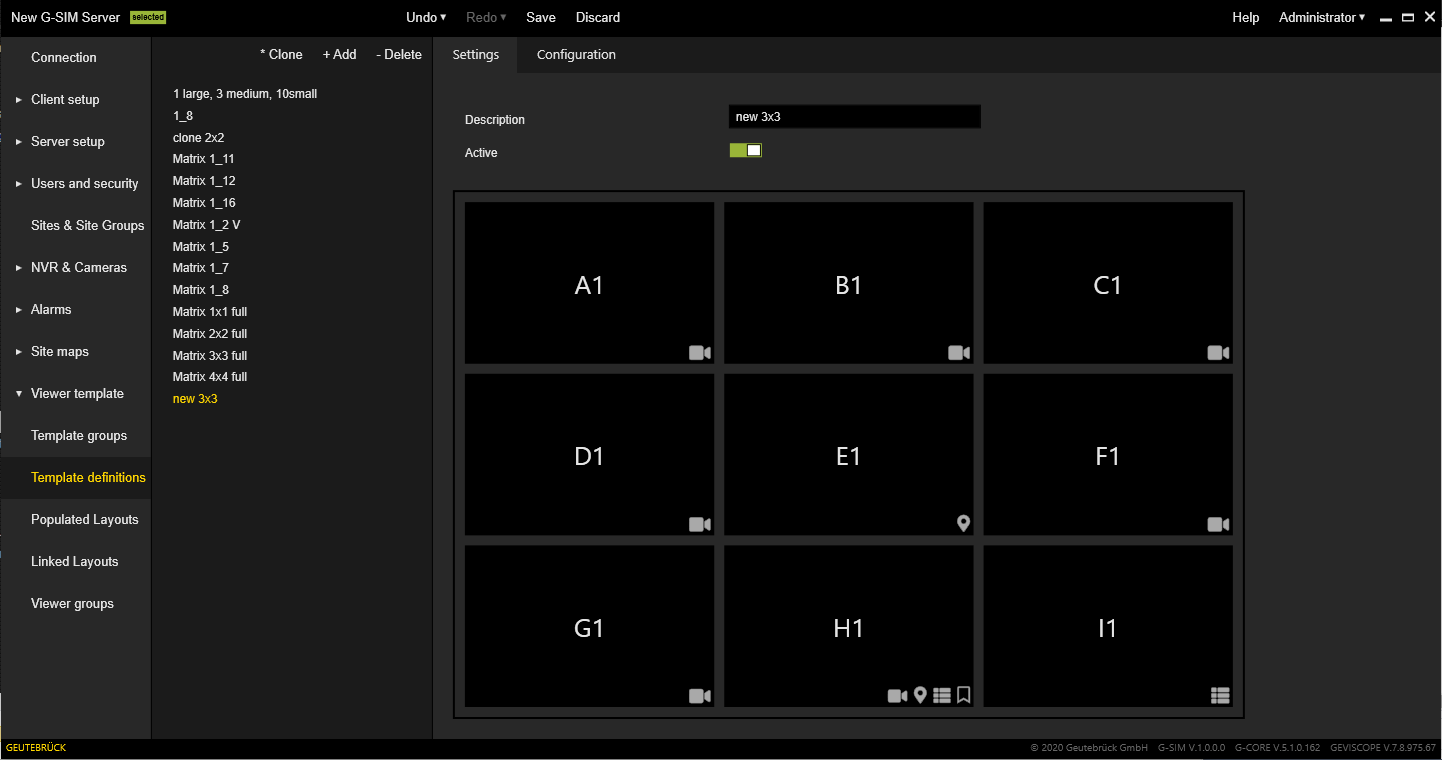Click the map pin icon in tile H1
This screenshot has height=760, width=1442.
coord(920,695)
